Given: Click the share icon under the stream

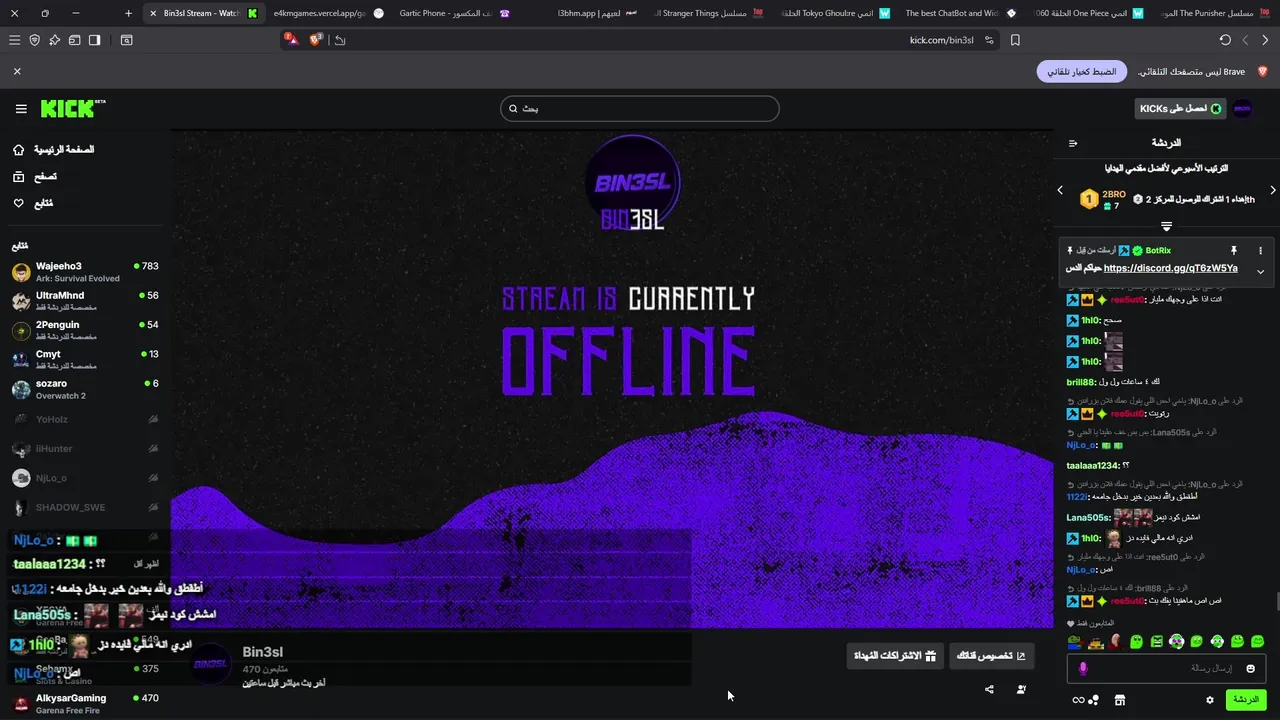Looking at the screenshot, I should coord(989,689).
